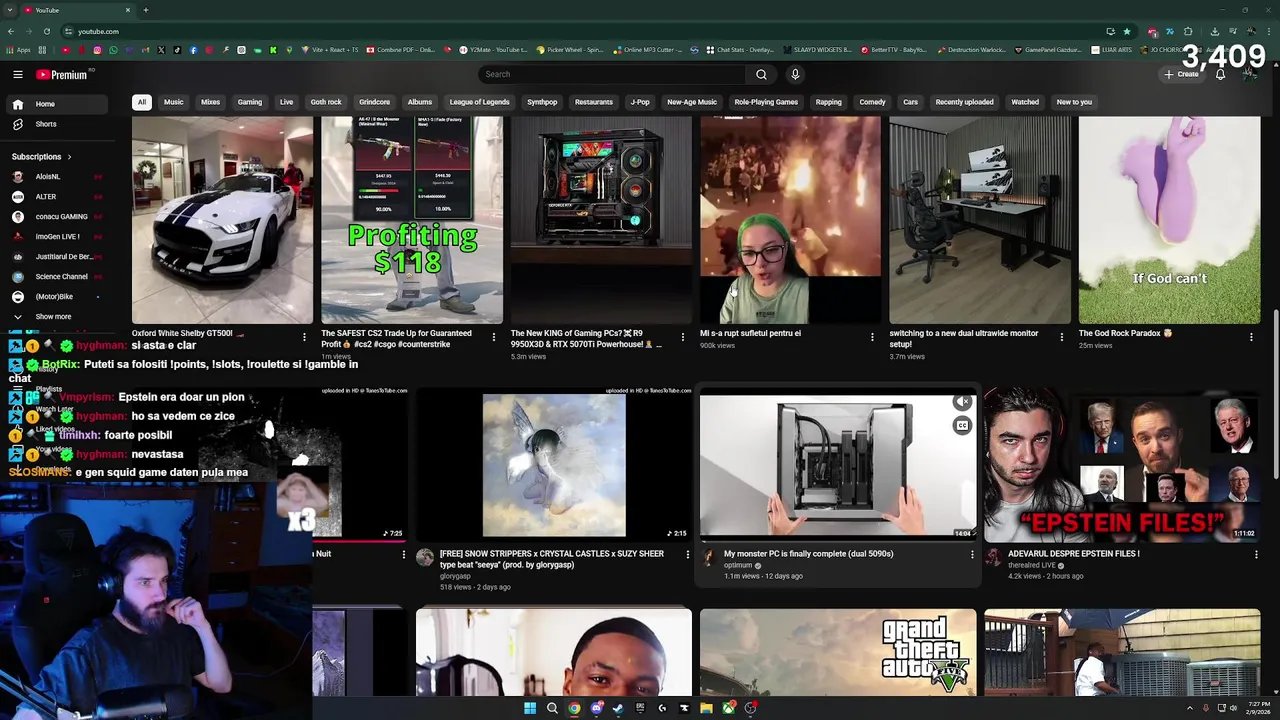Switch to Discord from the taskbar

(596, 708)
